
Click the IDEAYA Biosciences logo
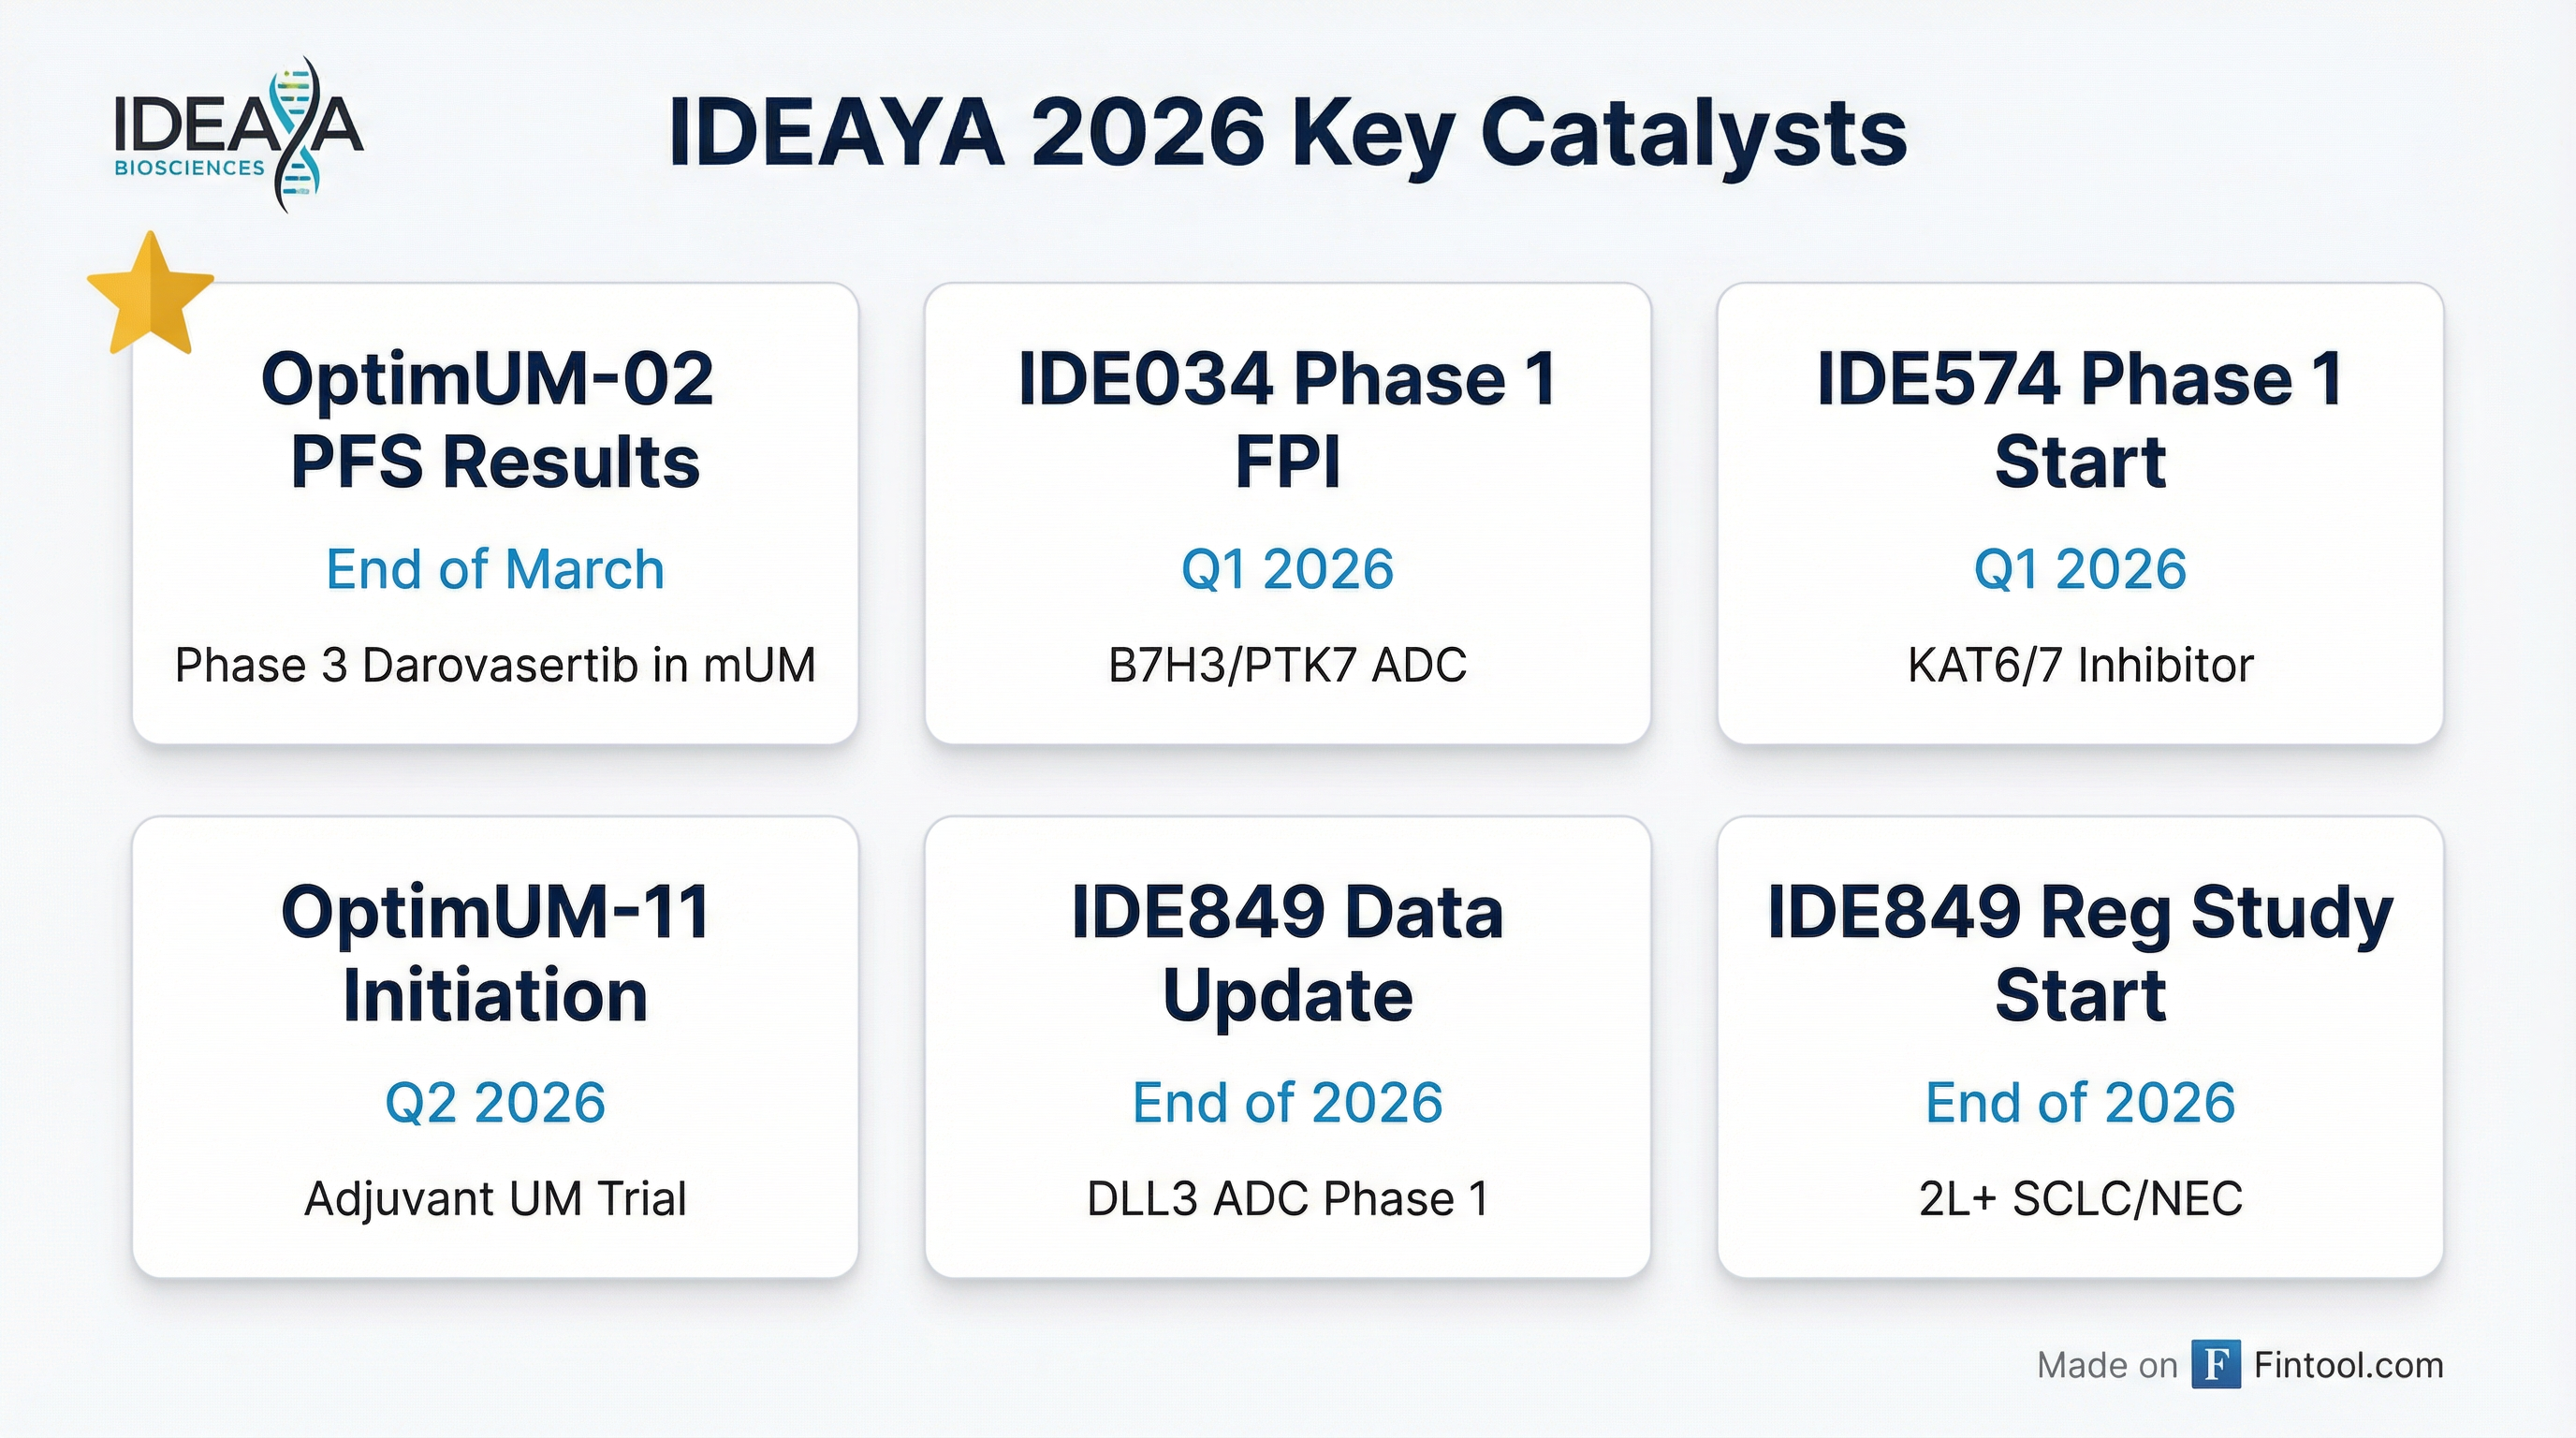238,134
